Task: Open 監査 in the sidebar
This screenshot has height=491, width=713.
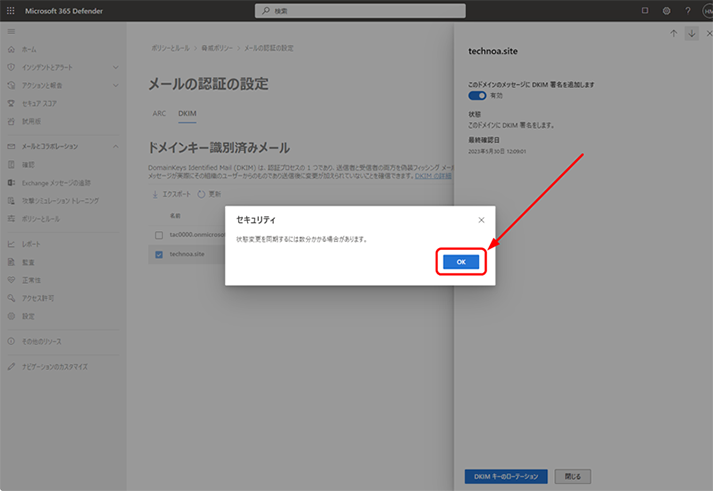Action: 28,262
